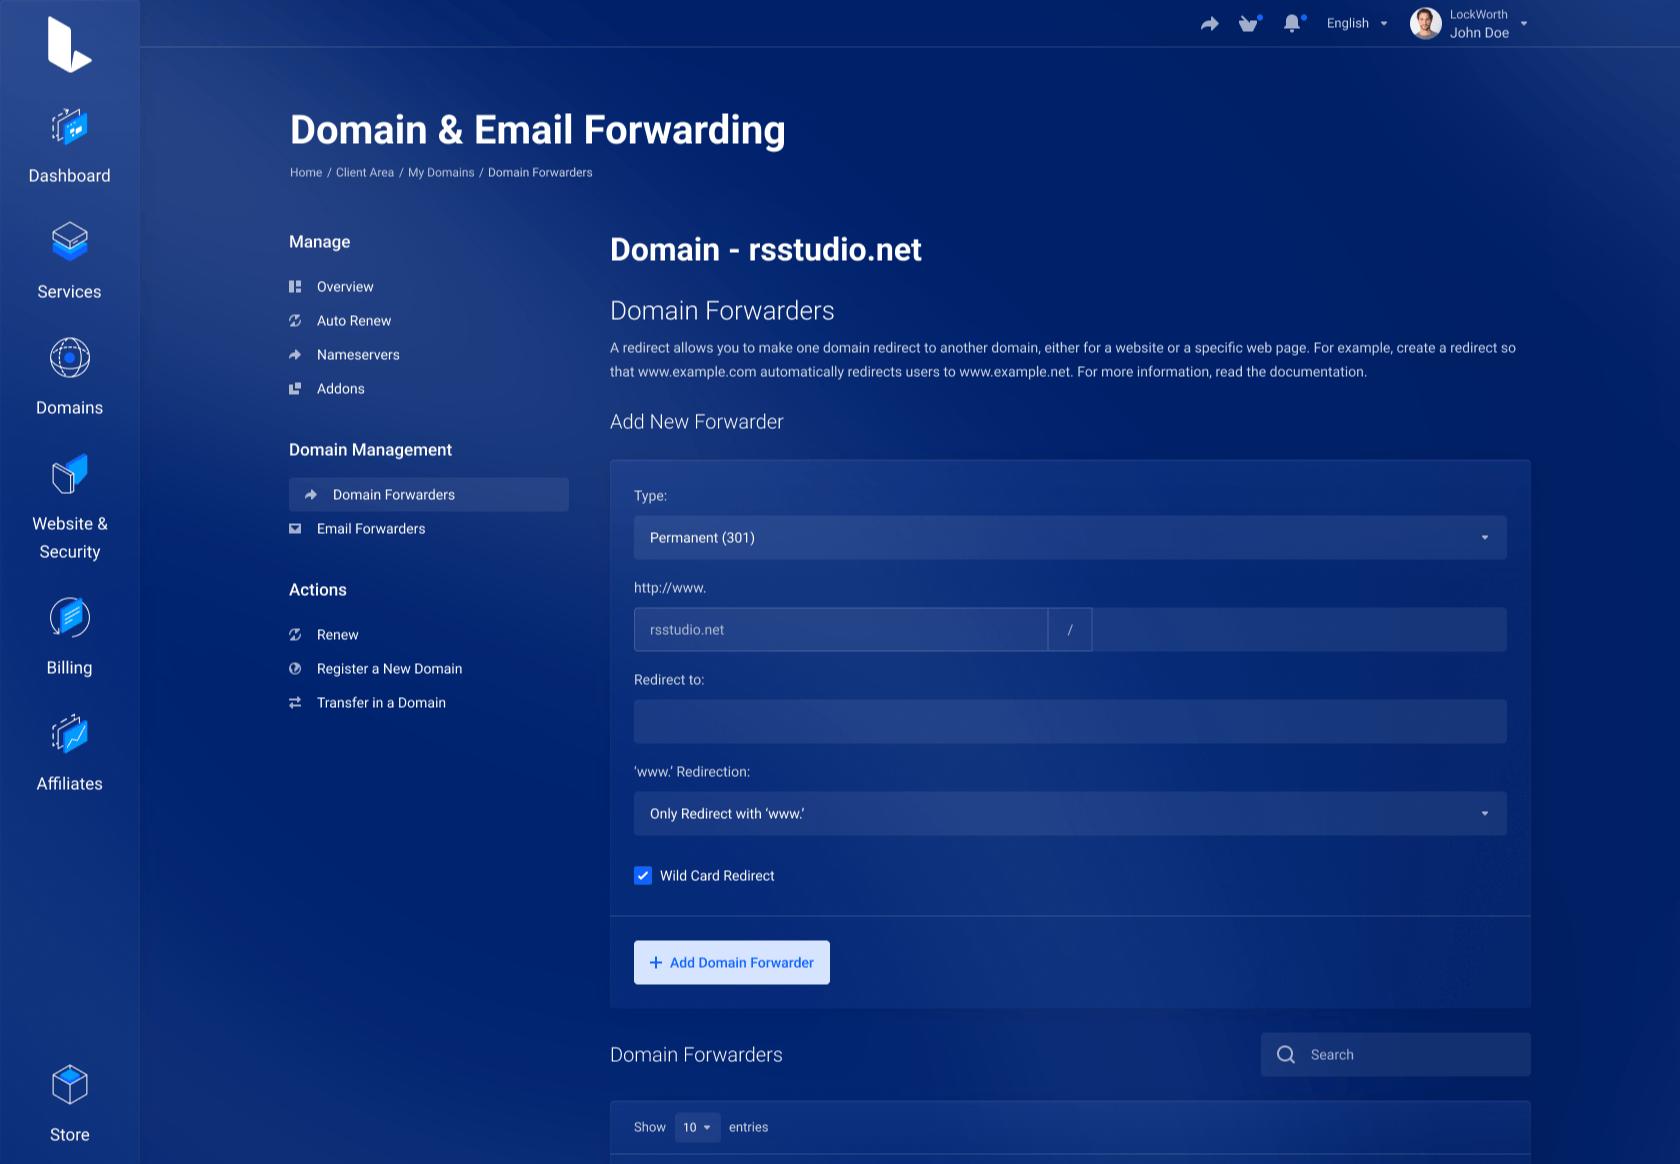Screen dimensions: 1680x1164
Task: Click the Renew action refresh icon
Action: tap(295, 635)
